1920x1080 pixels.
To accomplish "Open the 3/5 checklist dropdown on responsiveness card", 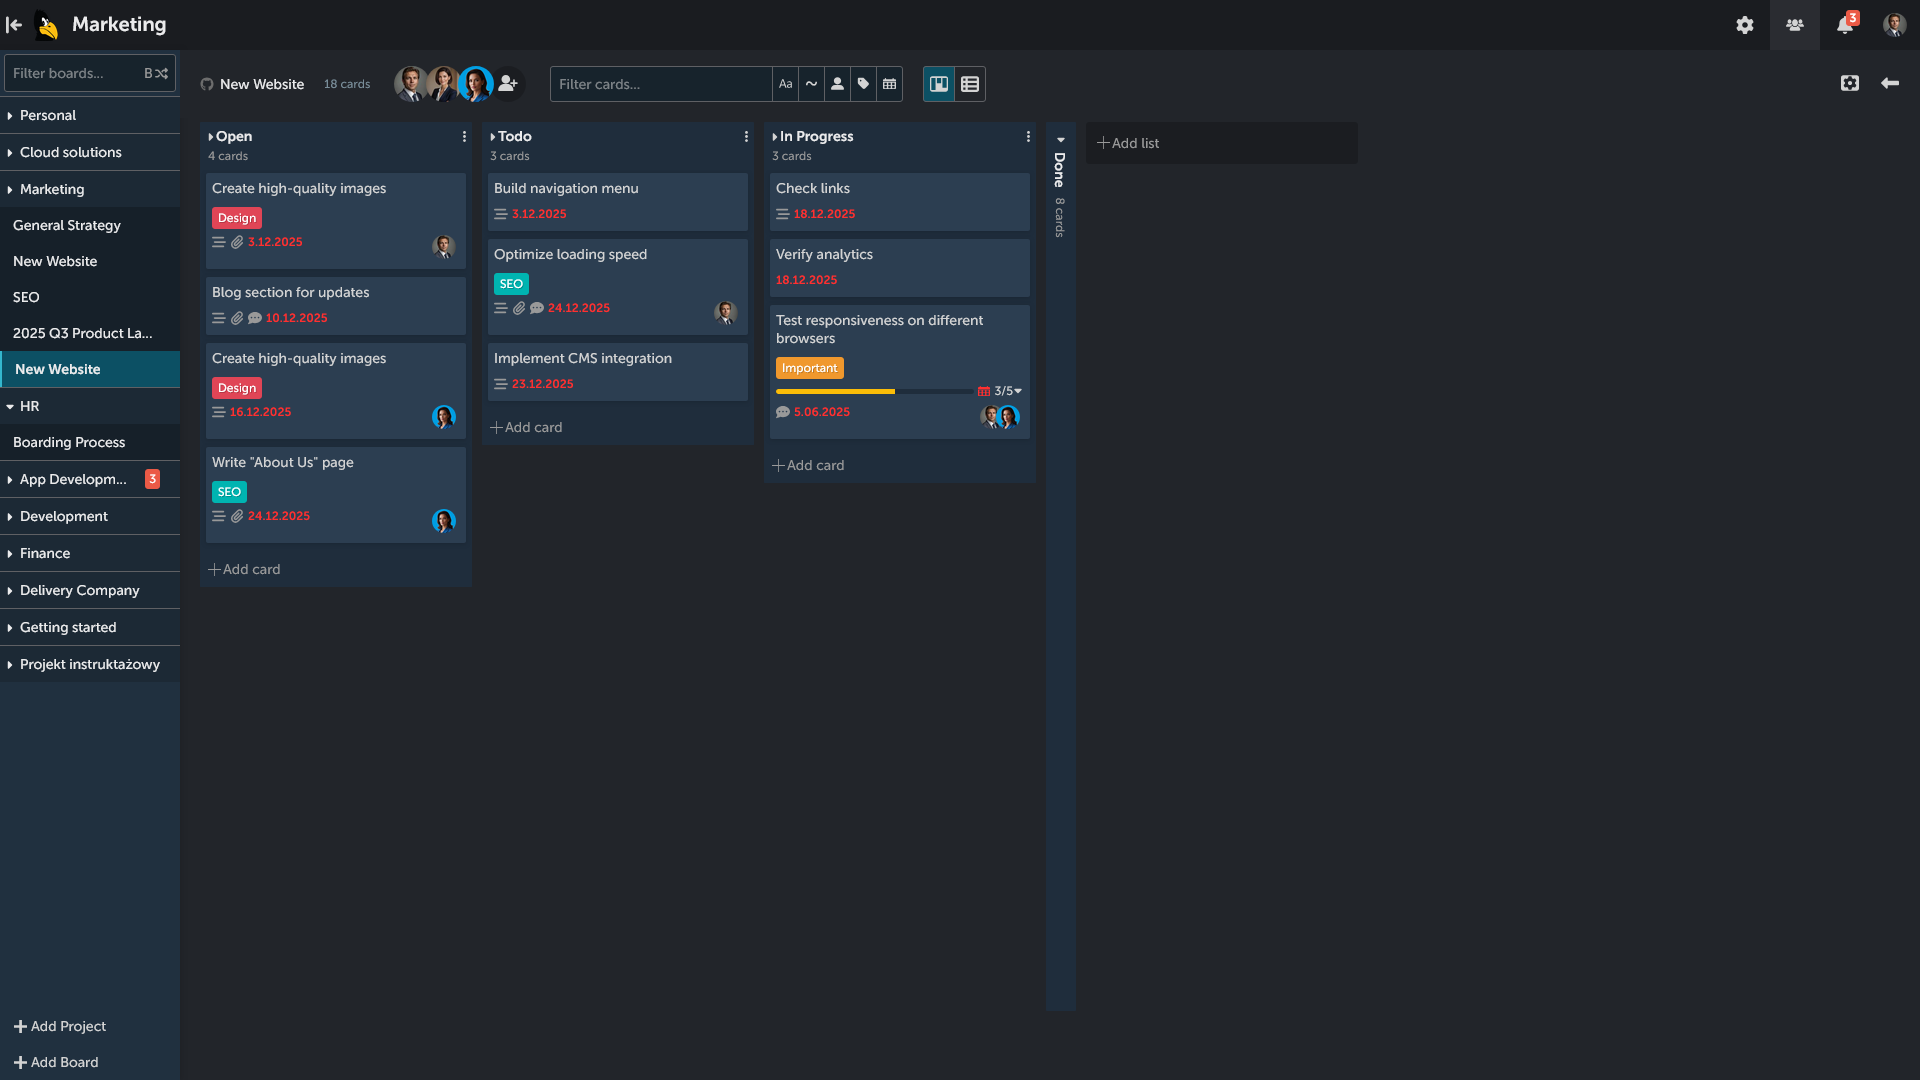I will (1017, 391).
